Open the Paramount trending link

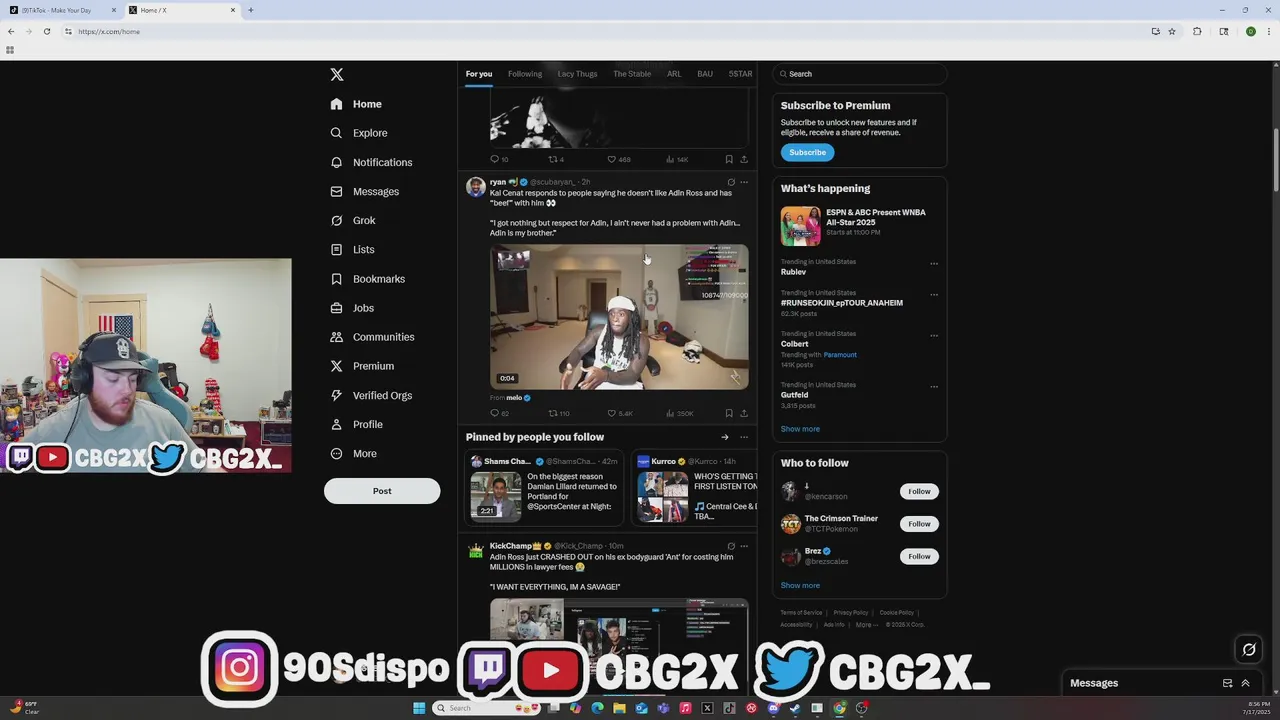tap(840, 355)
